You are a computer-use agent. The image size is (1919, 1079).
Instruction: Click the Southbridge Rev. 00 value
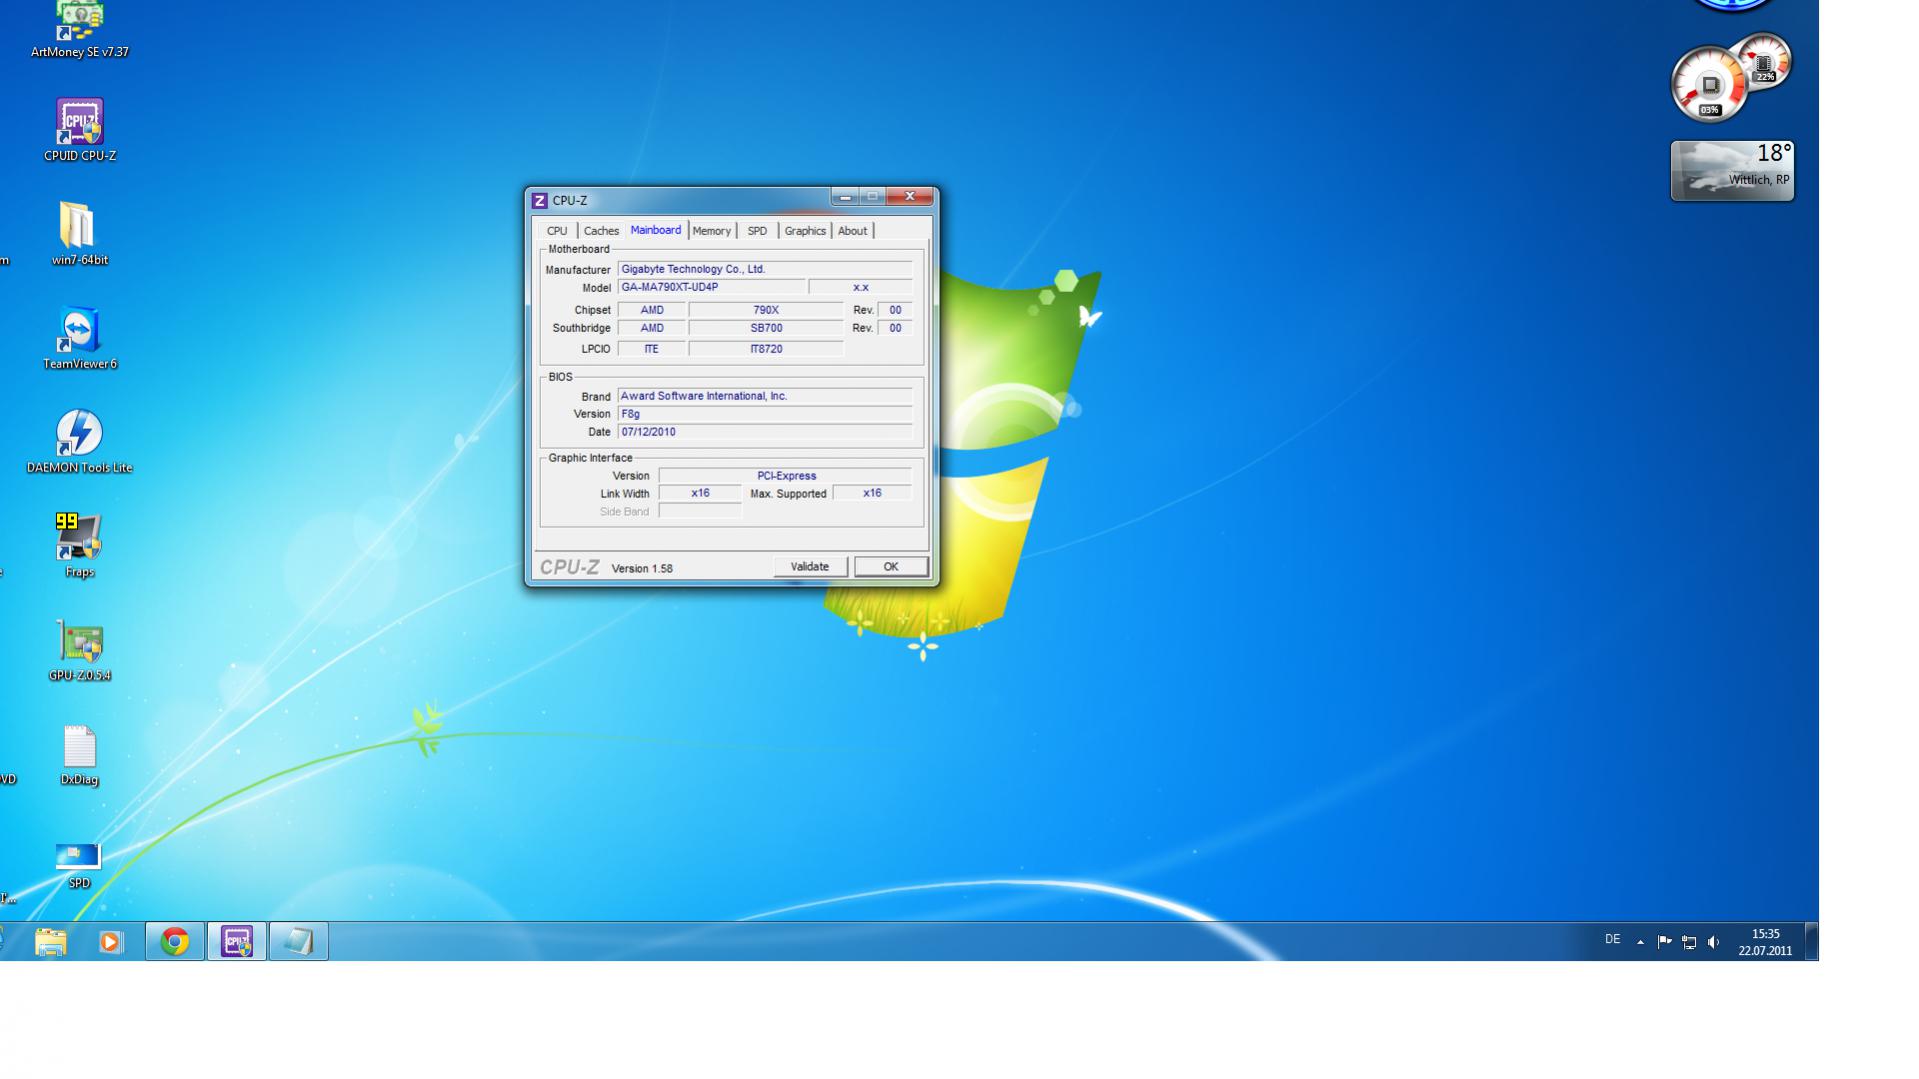point(895,328)
